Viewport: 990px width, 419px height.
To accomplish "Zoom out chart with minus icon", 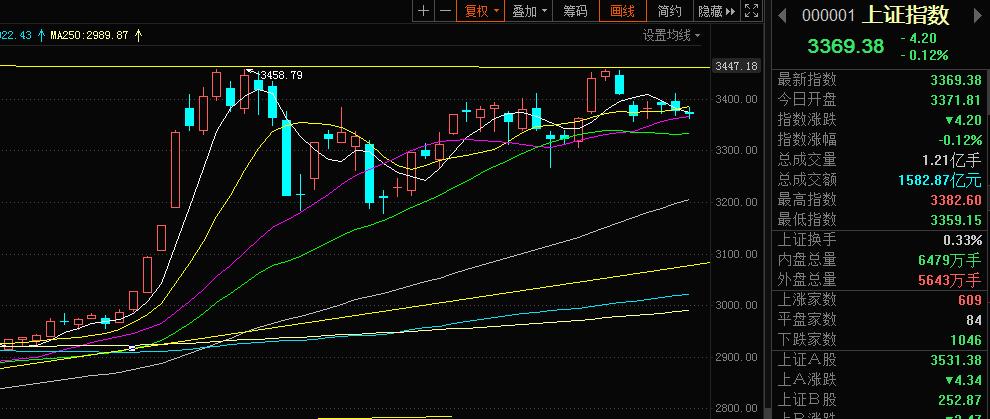I will click(445, 11).
